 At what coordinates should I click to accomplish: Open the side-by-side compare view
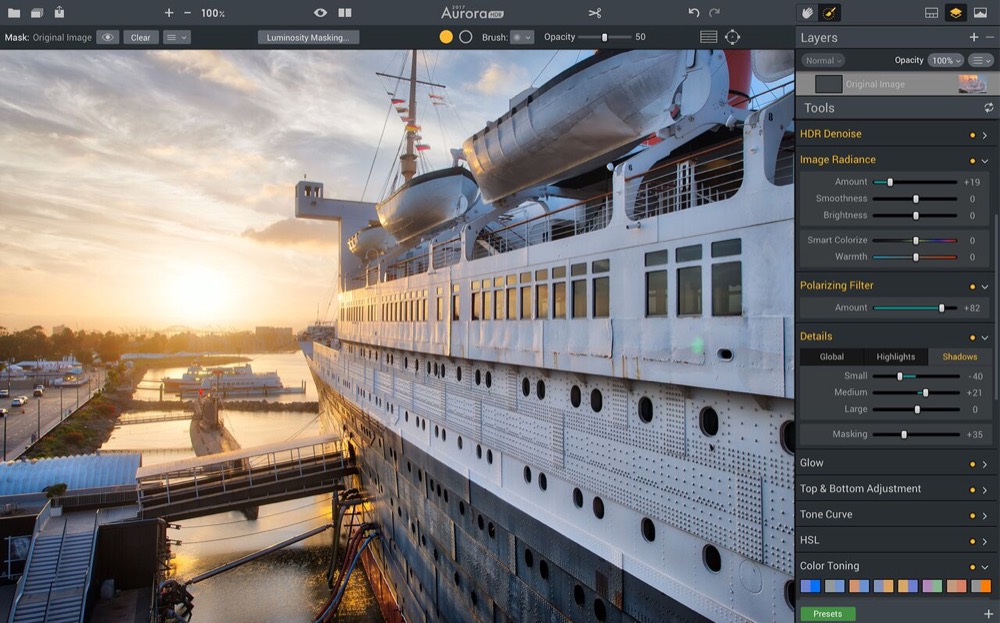345,12
